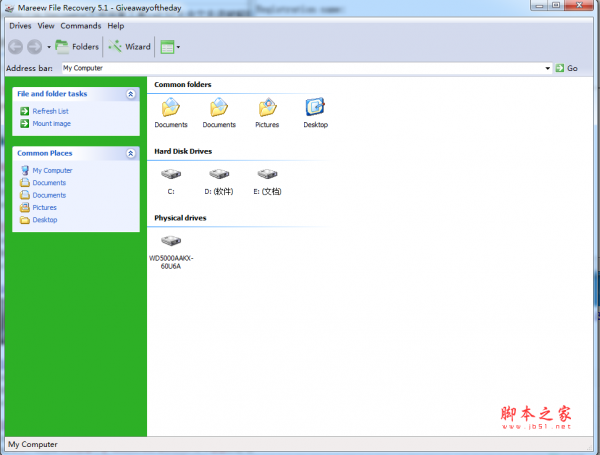
Task: Open first Documents link in Common Places
Action: pos(49,183)
